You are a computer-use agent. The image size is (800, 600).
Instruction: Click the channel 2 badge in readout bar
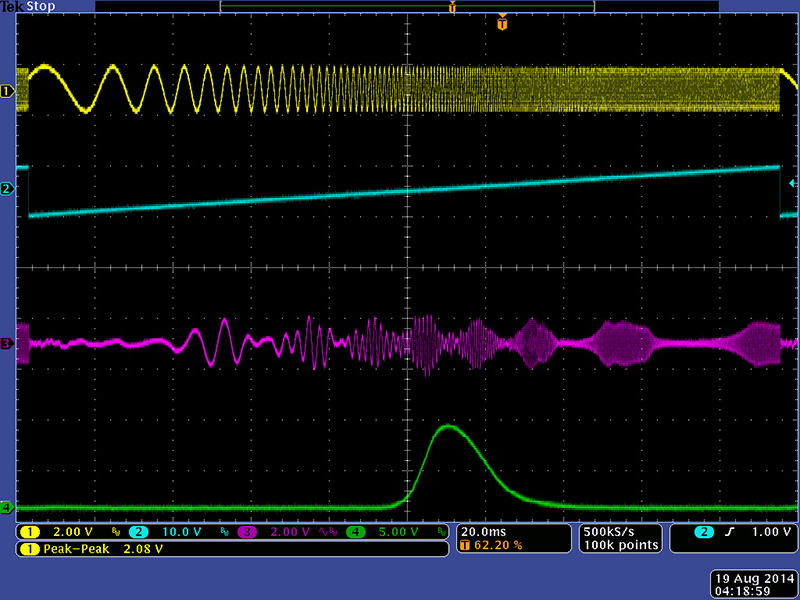(x=138, y=532)
